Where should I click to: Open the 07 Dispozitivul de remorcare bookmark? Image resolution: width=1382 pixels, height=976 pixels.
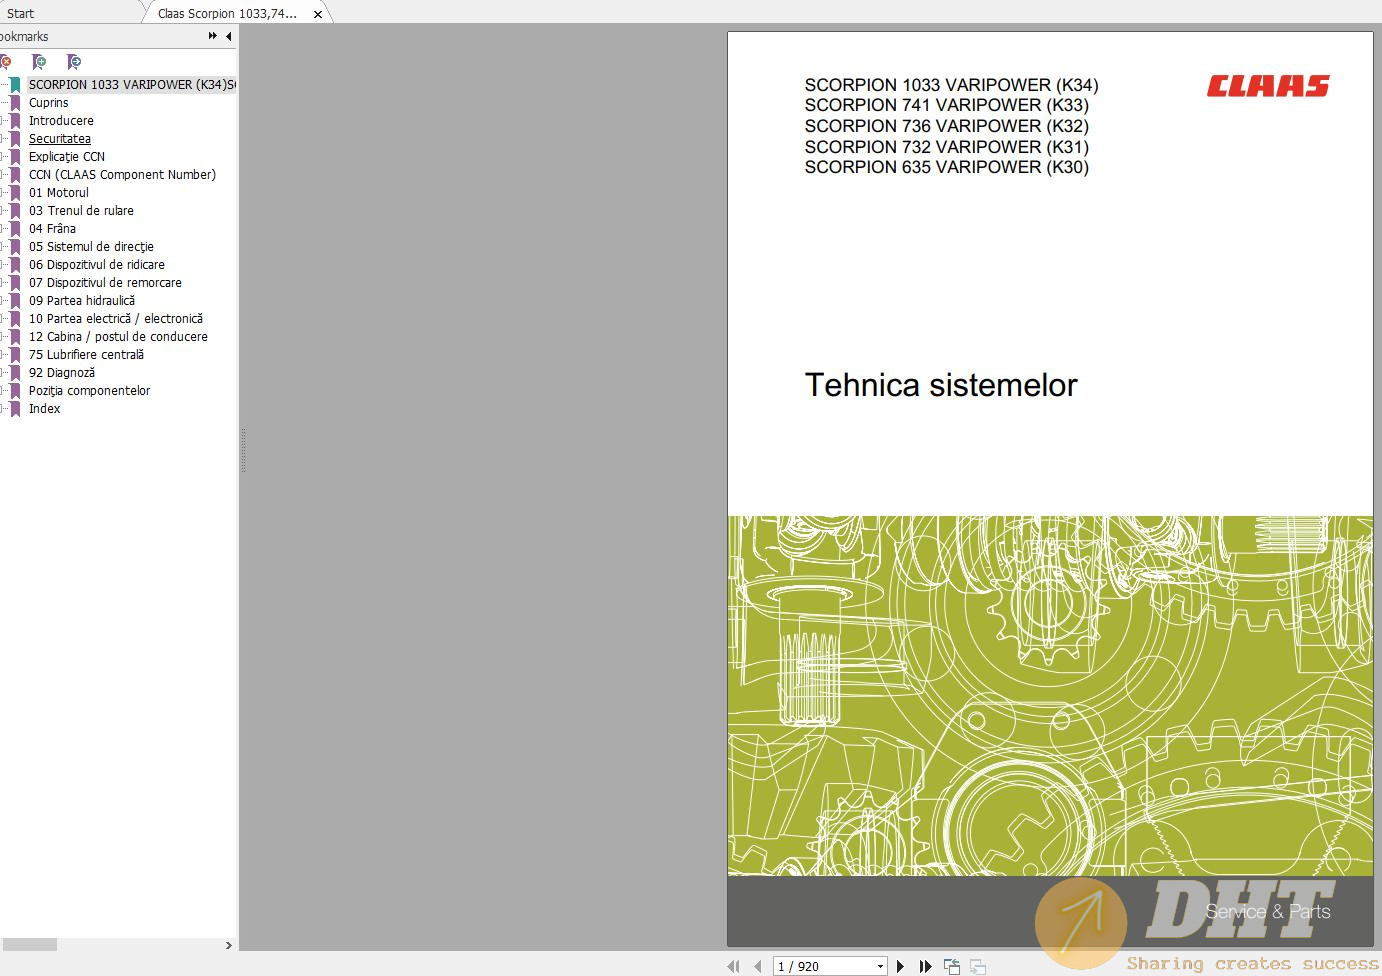click(x=105, y=283)
